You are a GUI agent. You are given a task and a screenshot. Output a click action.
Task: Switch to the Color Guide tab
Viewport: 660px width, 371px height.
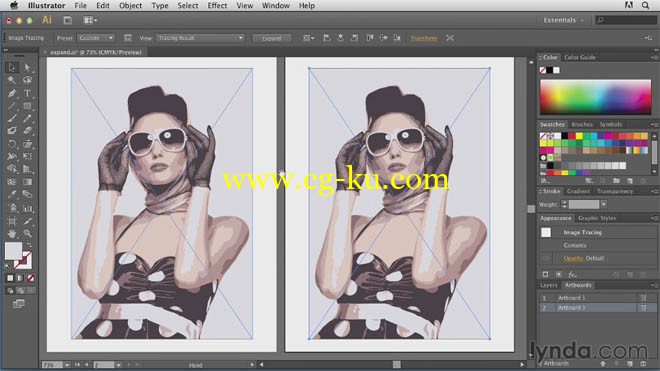(580, 57)
